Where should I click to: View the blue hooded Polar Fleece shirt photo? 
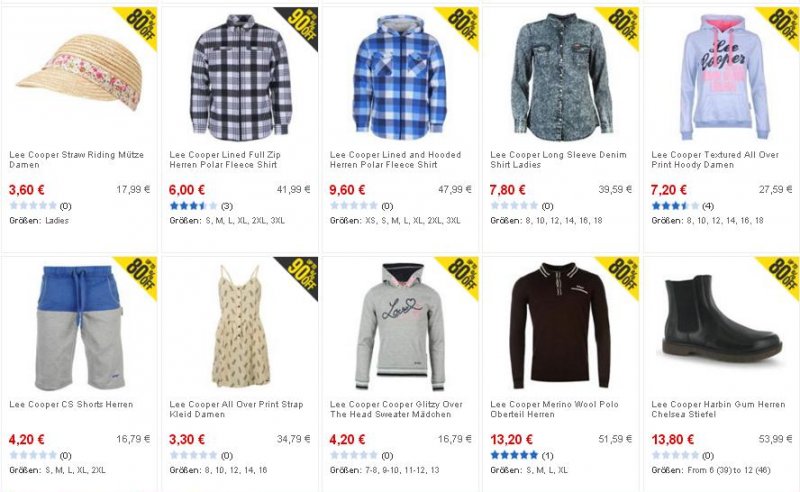tap(400, 78)
